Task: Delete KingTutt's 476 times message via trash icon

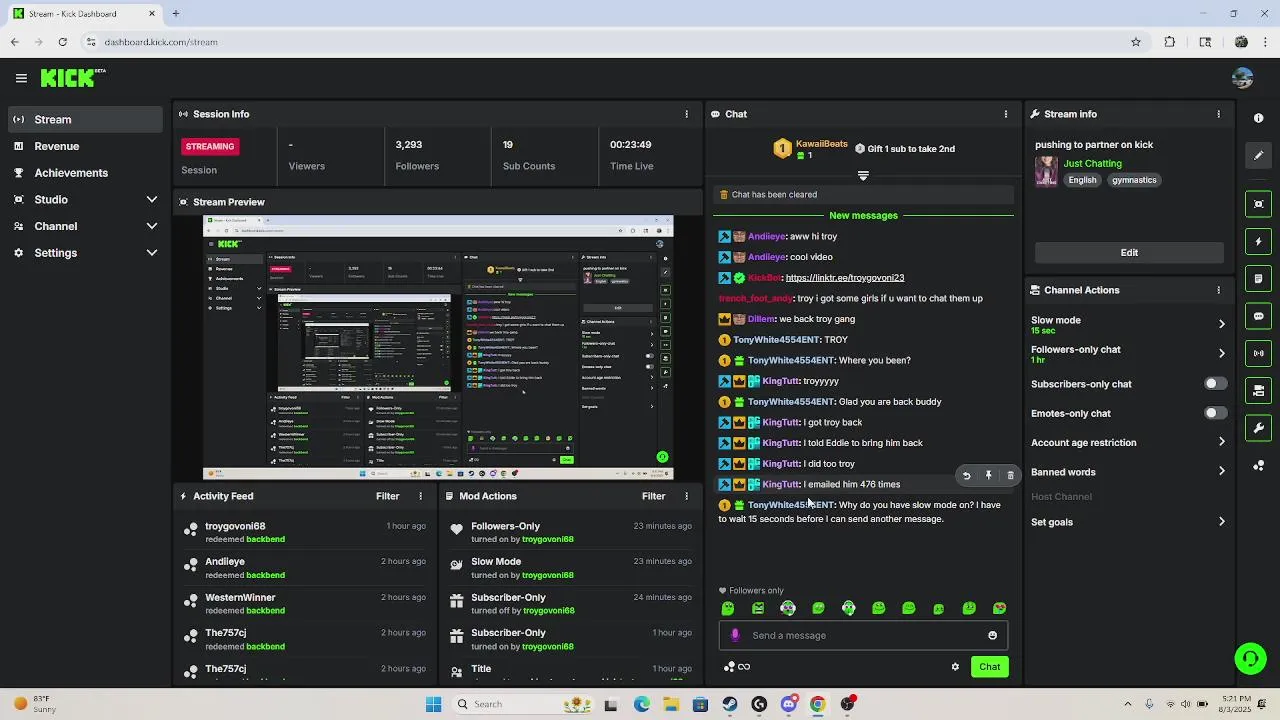Action: pos(1010,476)
